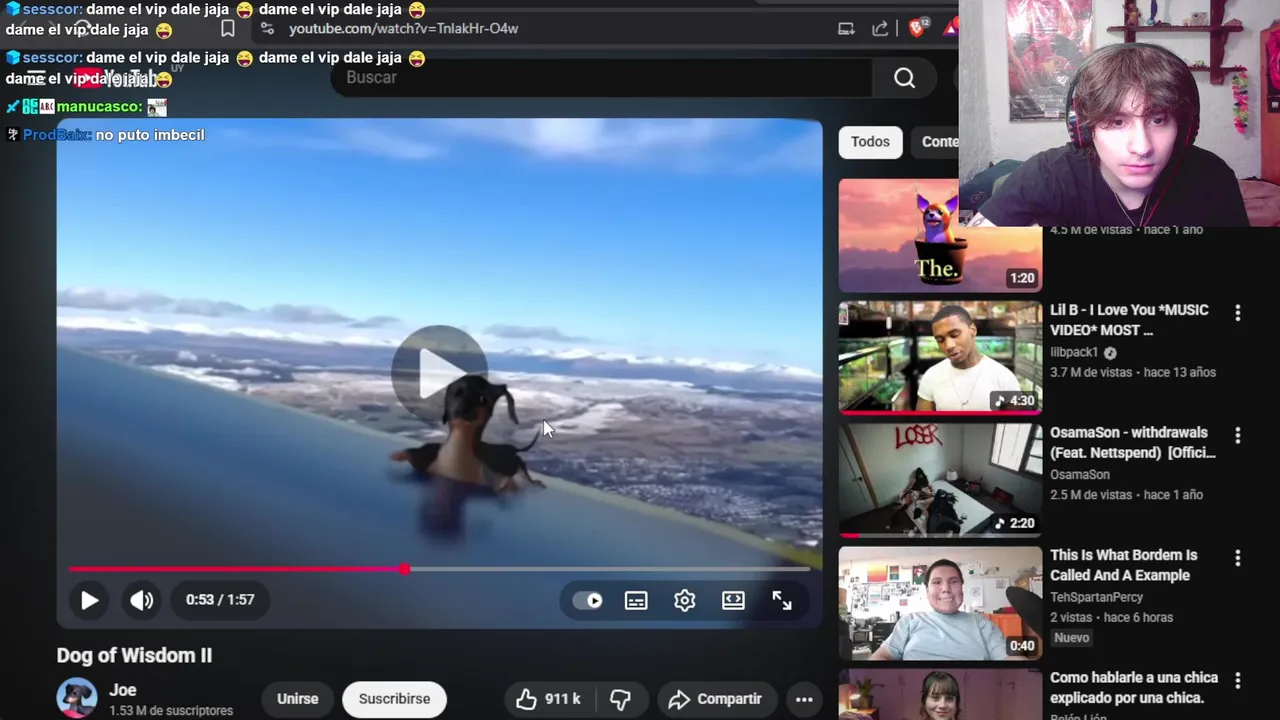Click the YouTube search magnifier icon
Screen dimensions: 1280x720
(905, 78)
